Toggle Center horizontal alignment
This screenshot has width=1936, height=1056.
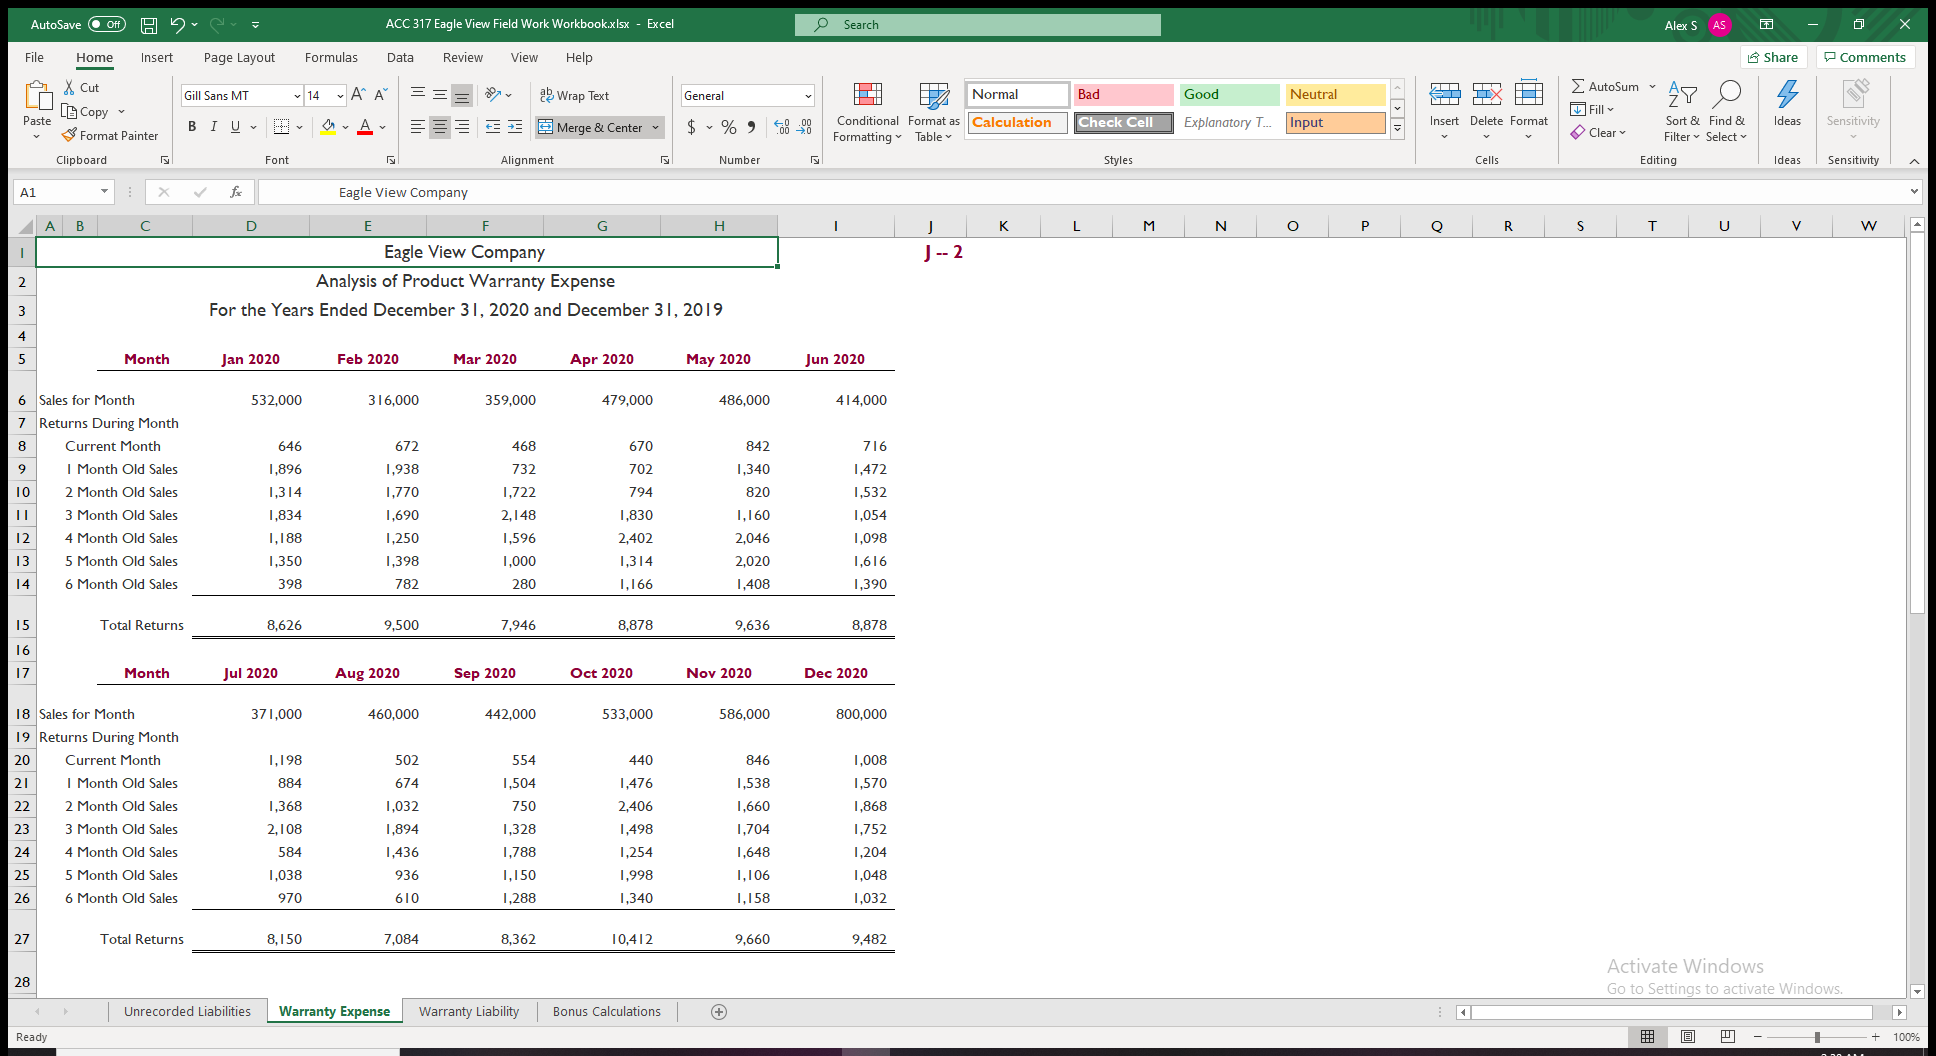(440, 127)
